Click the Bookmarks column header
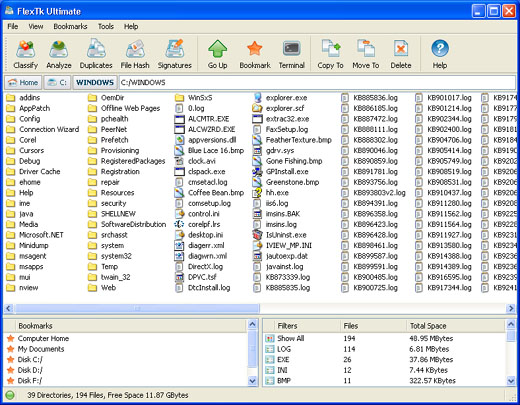This screenshot has width=520, height=405. coord(130,326)
